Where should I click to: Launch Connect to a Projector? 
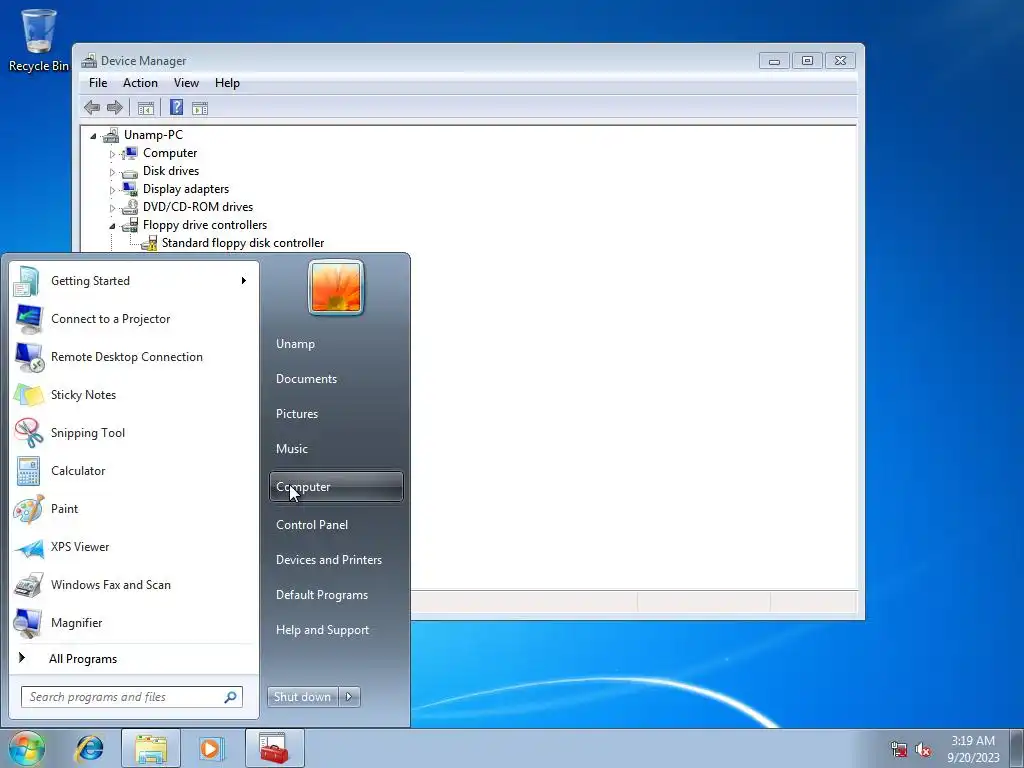[133, 319]
